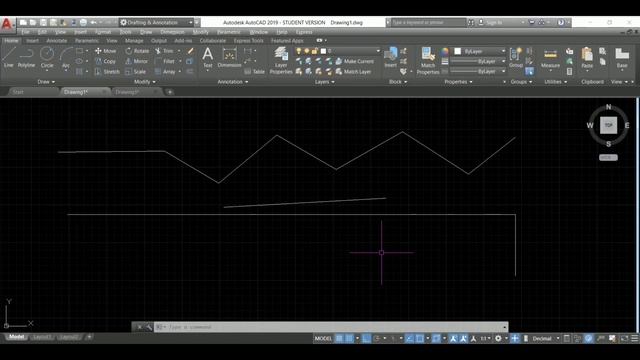Click the object color wheel swatch

point(444,51)
